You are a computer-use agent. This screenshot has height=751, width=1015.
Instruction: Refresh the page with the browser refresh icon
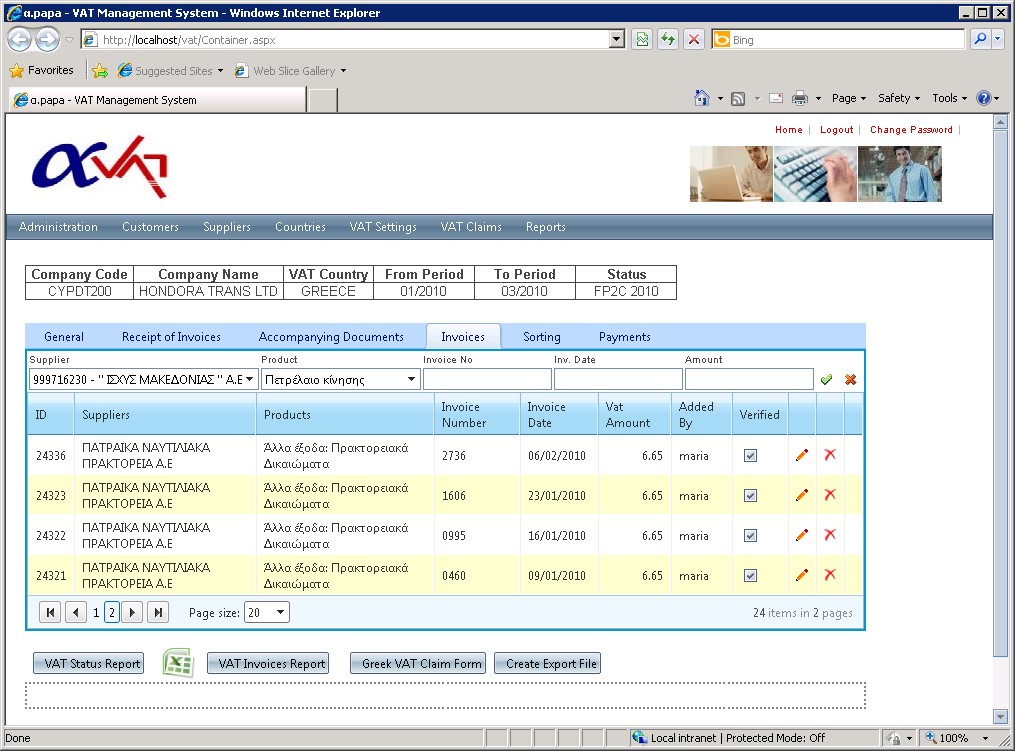(x=667, y=39)
